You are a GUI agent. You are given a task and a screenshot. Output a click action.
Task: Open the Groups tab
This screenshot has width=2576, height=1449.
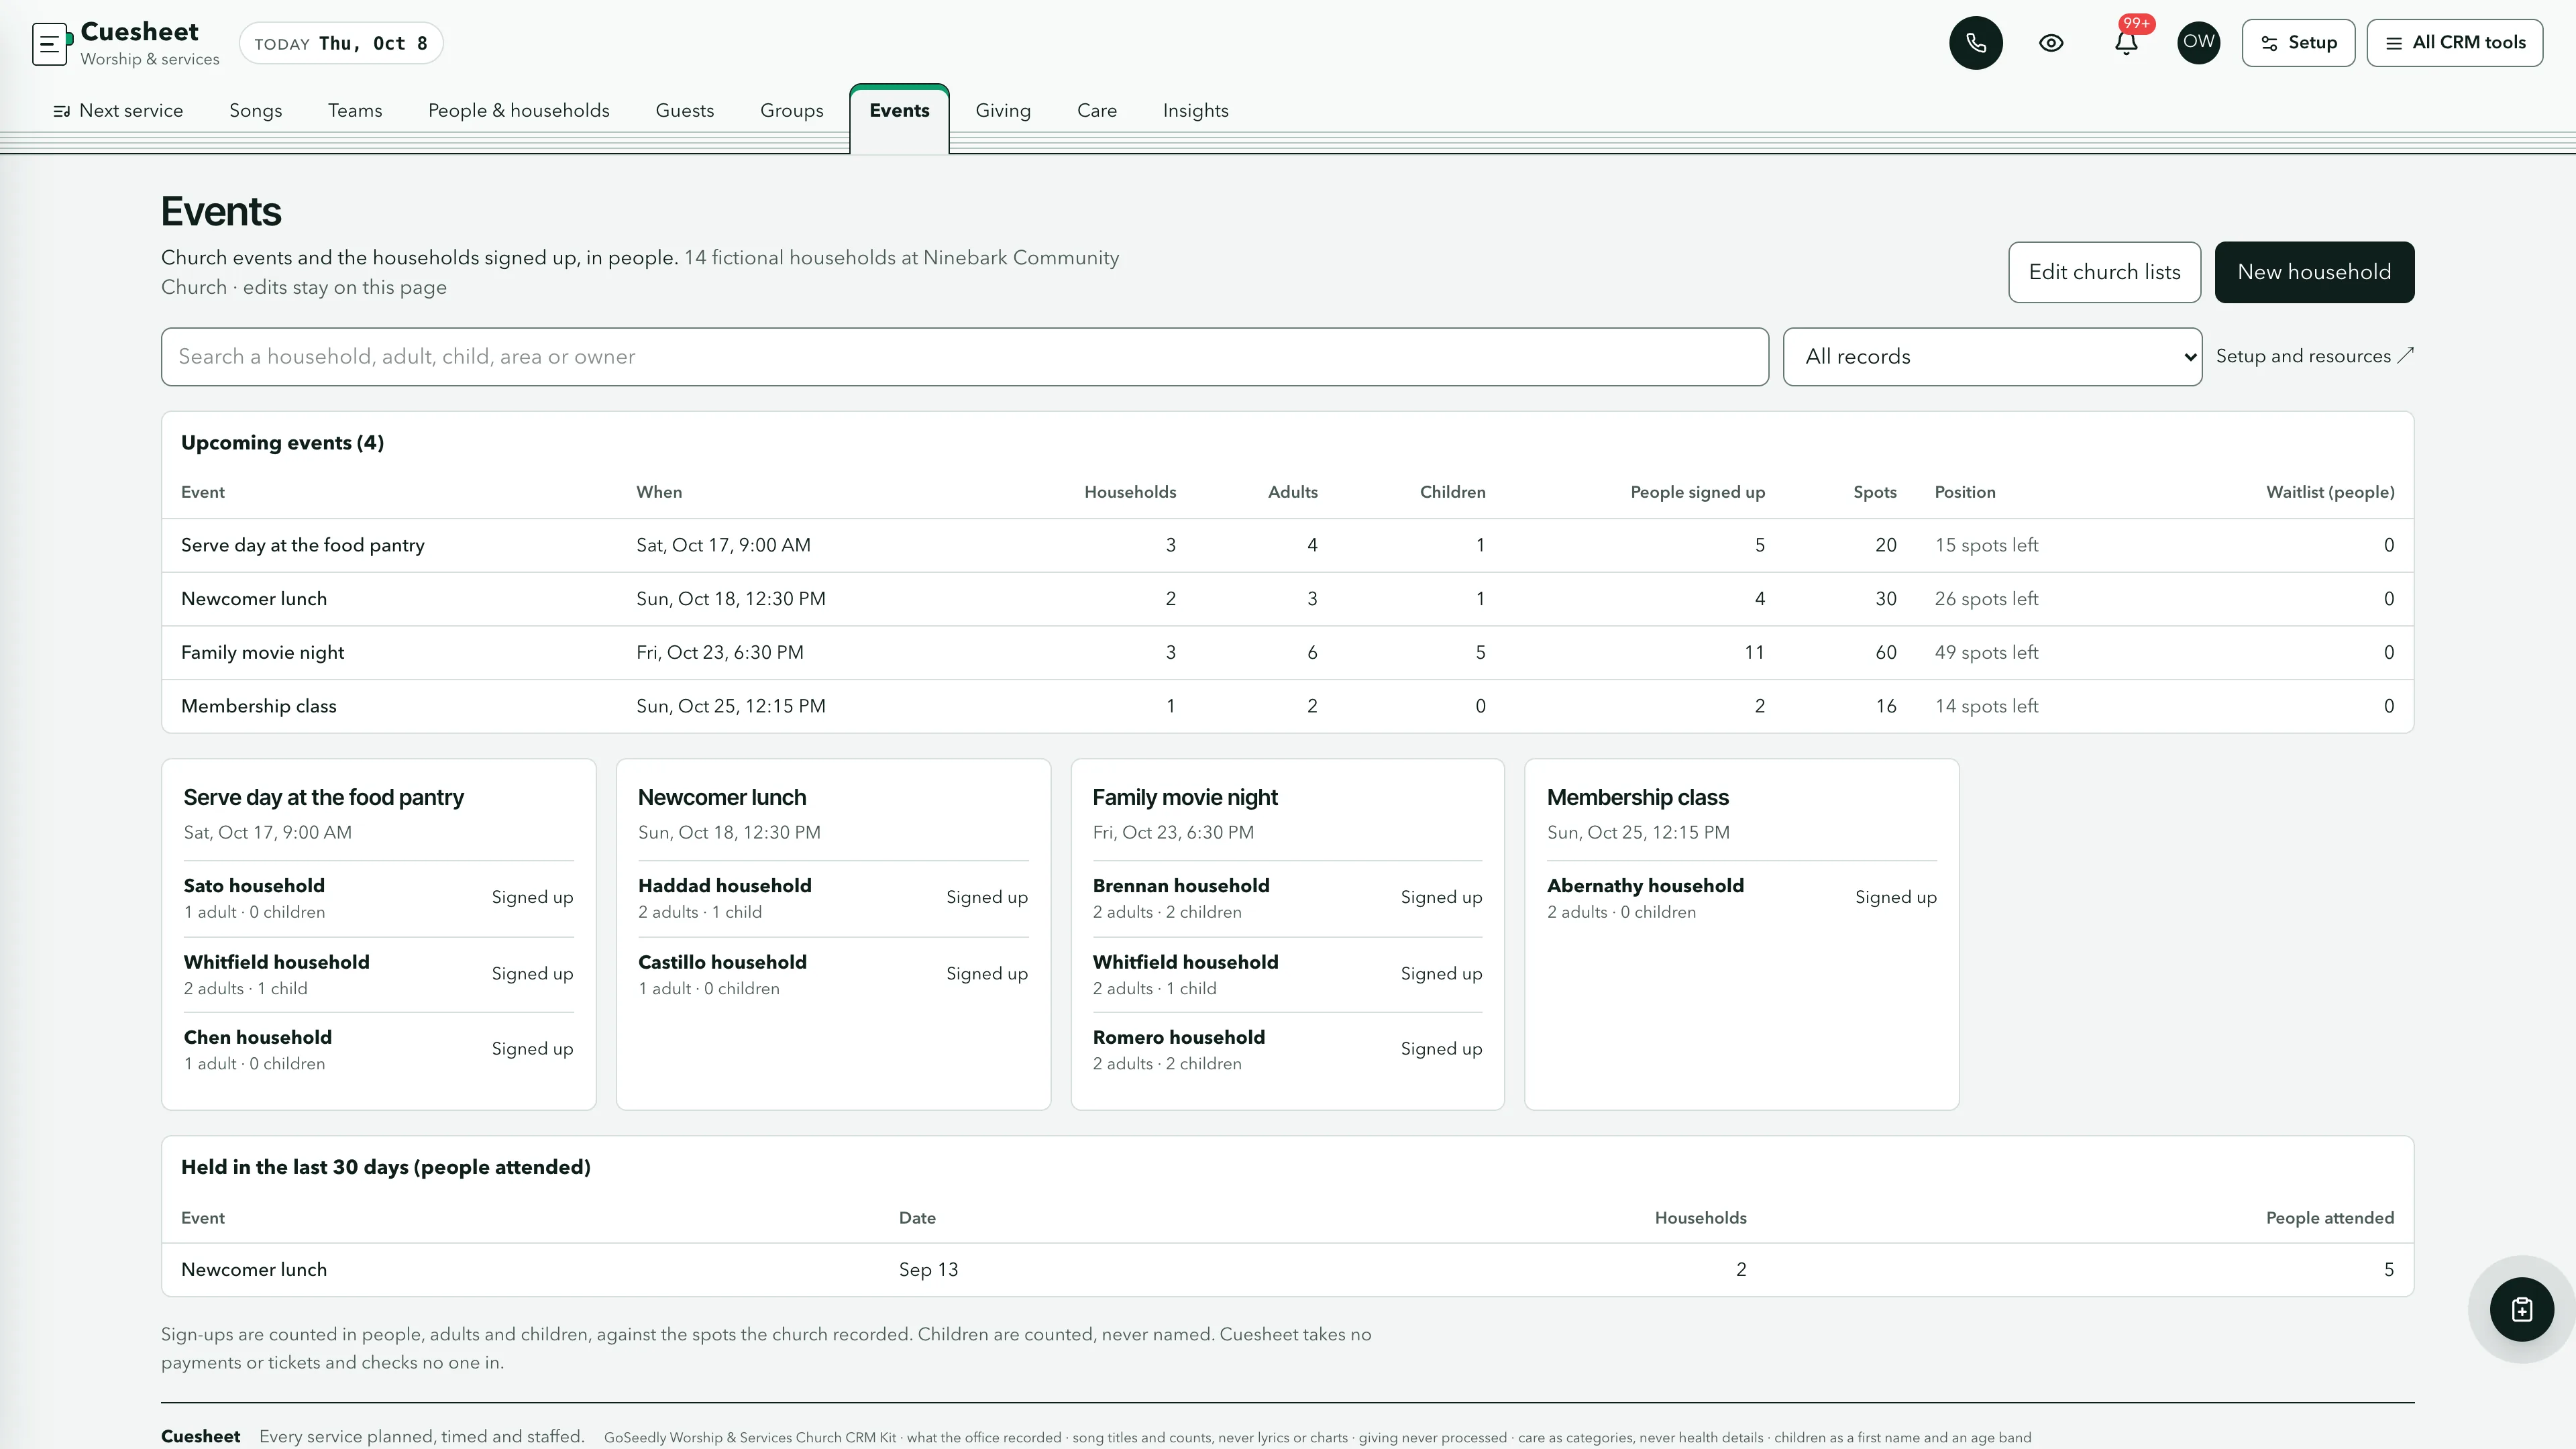(x=792, y=111)
